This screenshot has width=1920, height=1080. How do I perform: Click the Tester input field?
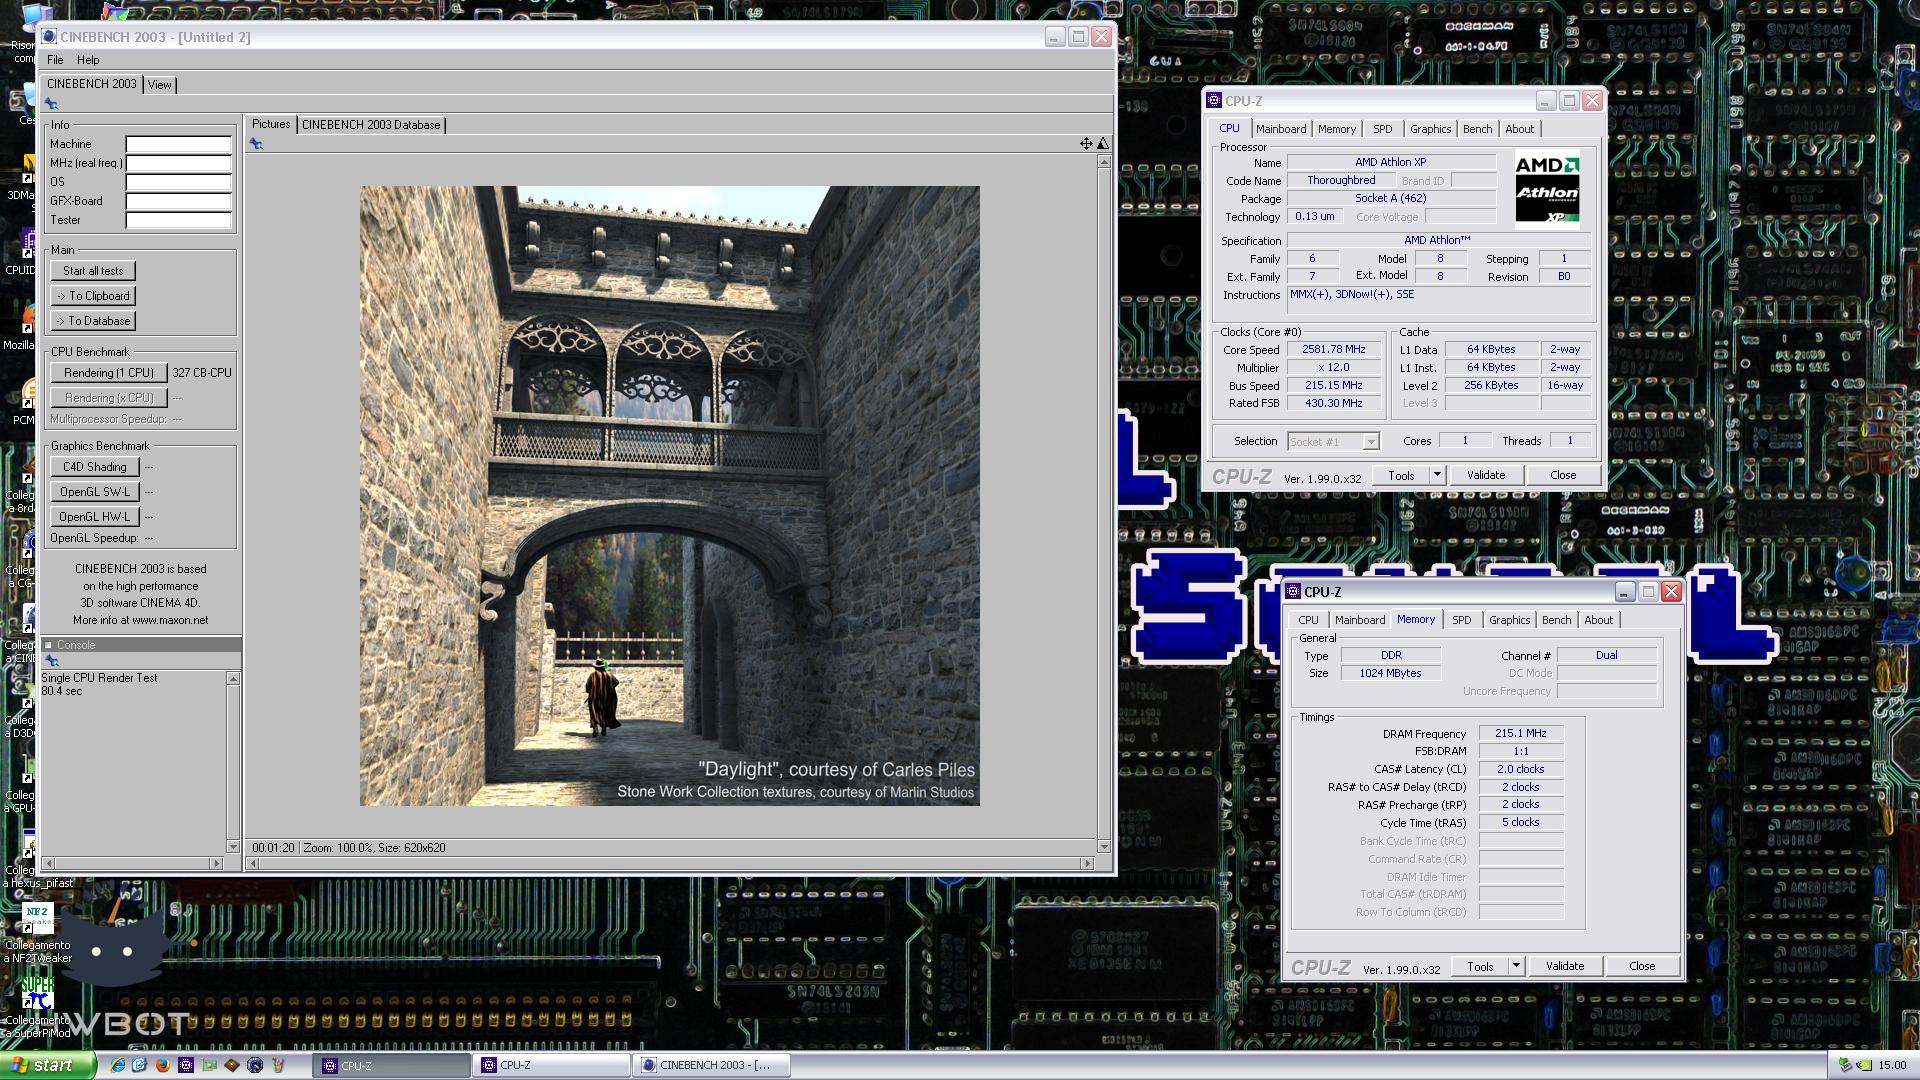[x=178, y=220]
